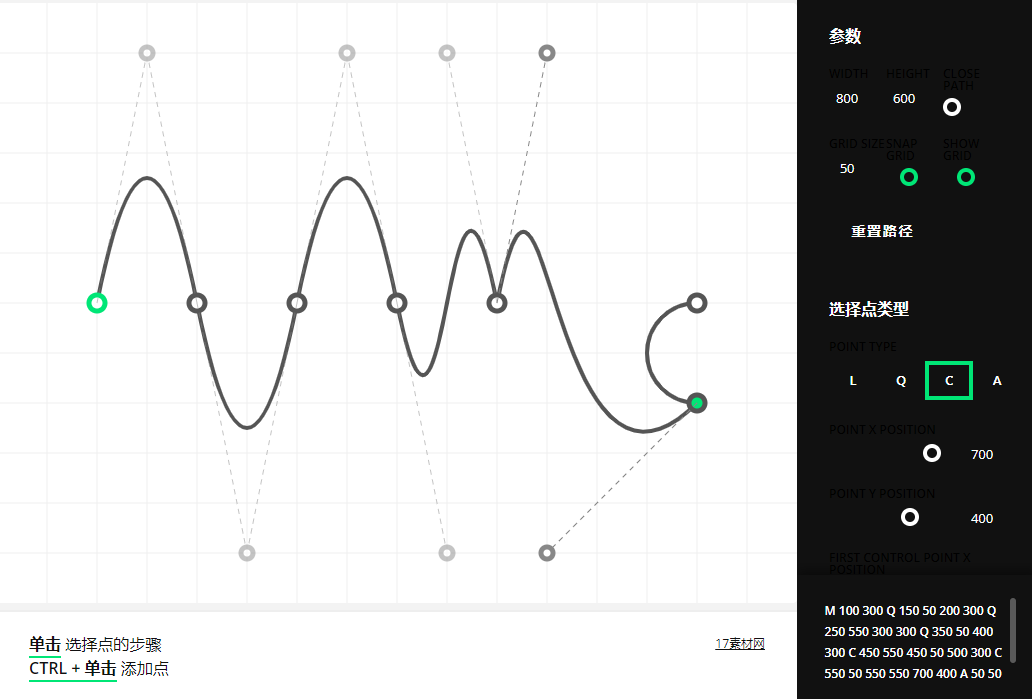This screenshot has width=1032, height=699.
Task: Click the 重置路径 reset path button
Action: pos(882,231)
